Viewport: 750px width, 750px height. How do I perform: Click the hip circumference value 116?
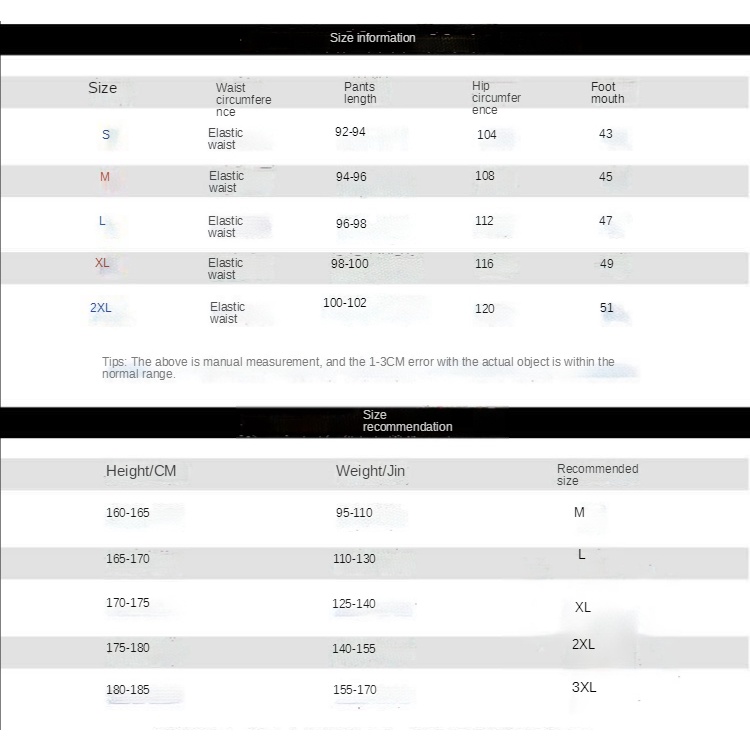click(x=485, y=263)
